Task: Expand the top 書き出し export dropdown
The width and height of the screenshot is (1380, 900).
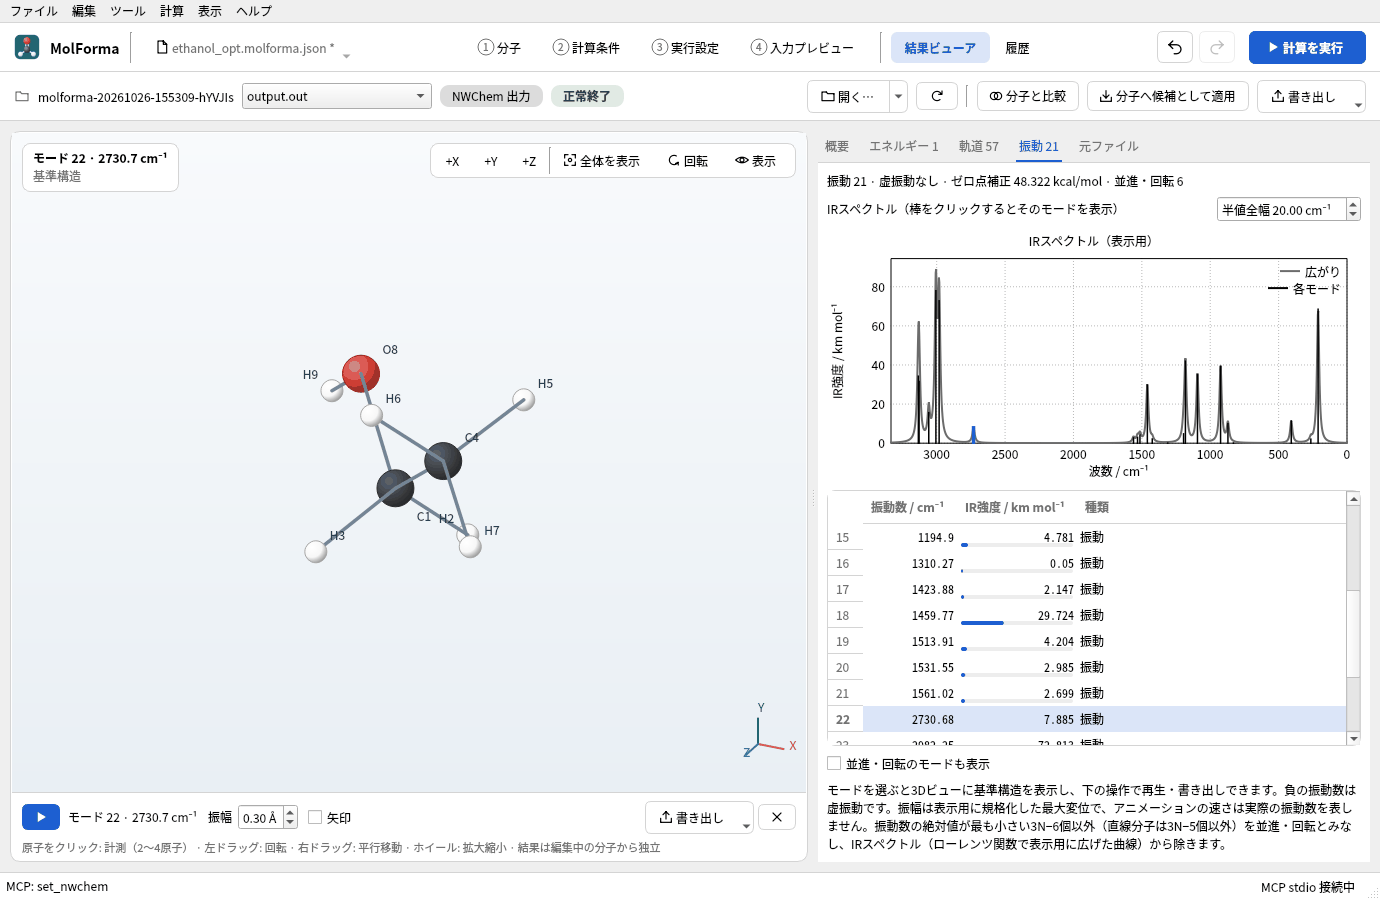Action: pyautogui.click(x=1358, y=104)
